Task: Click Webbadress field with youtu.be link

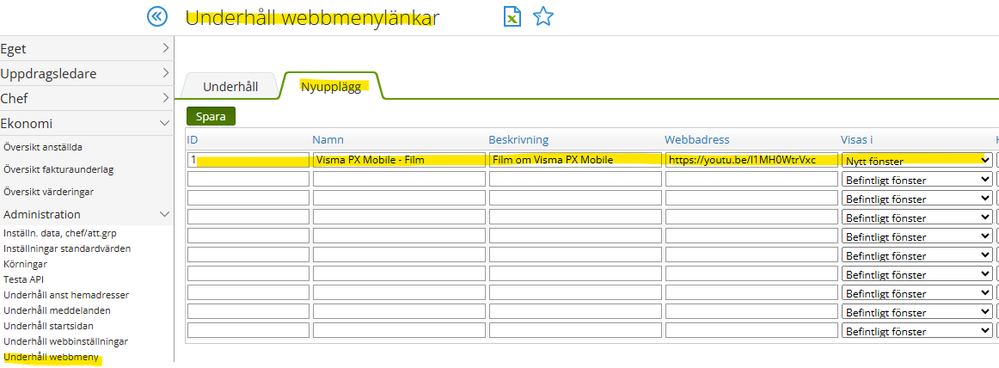Action: (752, 160)
